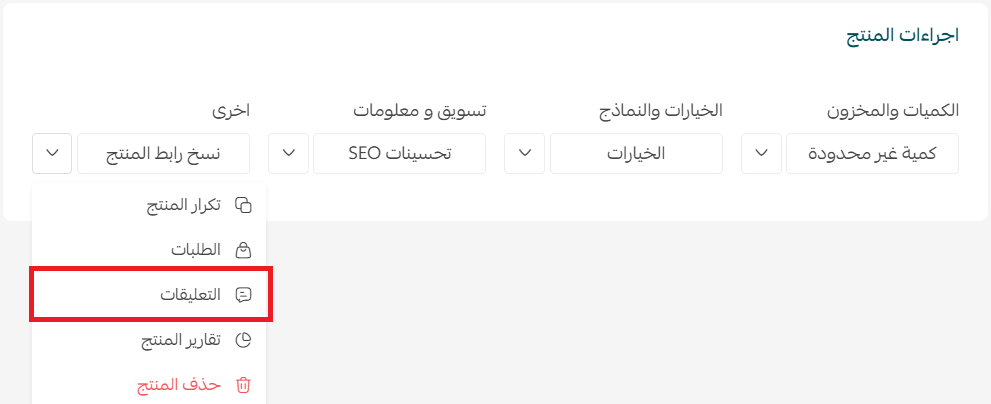Open the الخيارات button
991x404 pixels.
click(636, 153)
